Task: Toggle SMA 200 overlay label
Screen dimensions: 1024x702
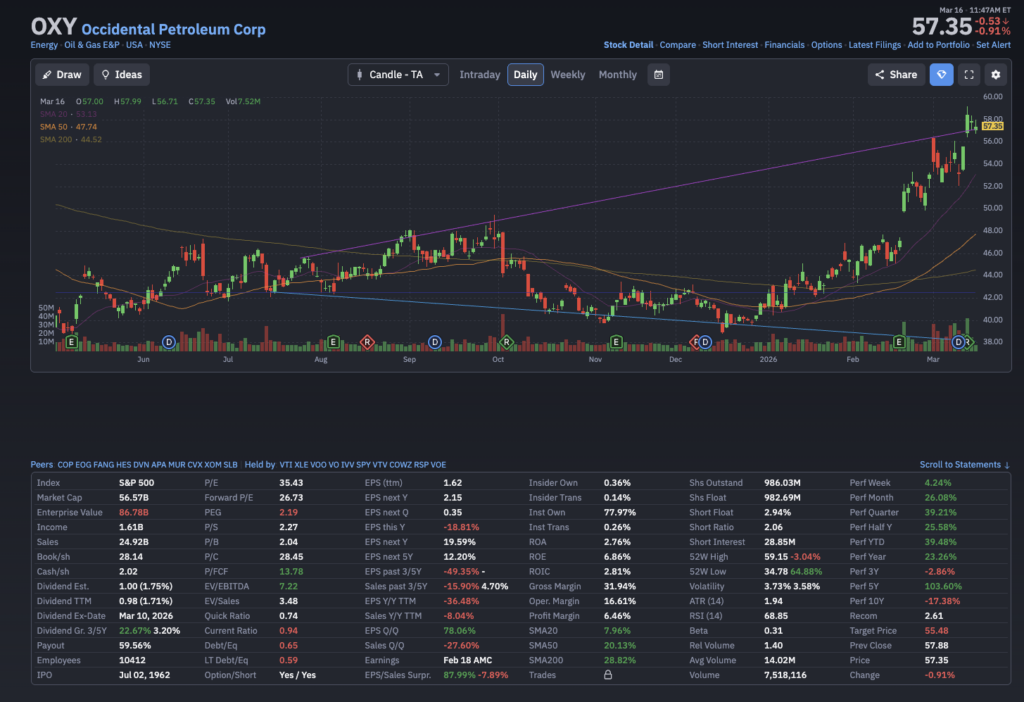Action: [x=71, y=139]
